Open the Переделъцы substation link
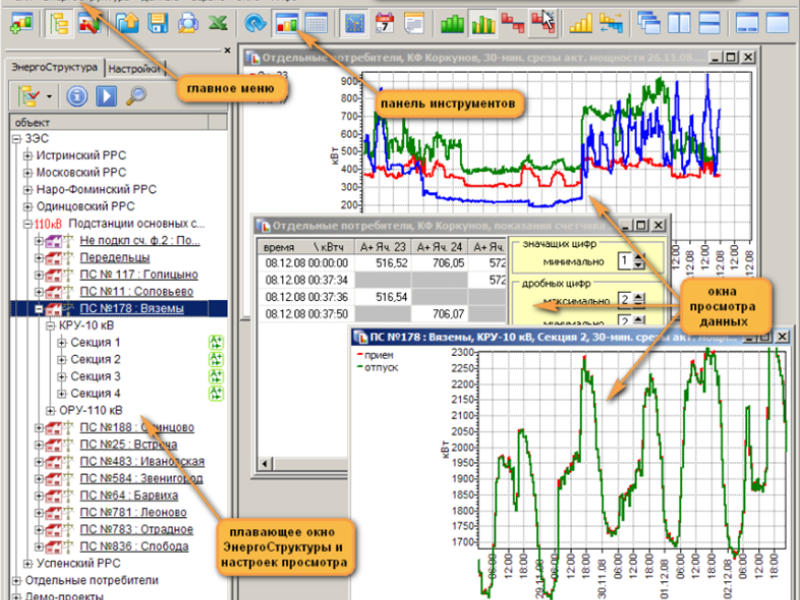This screenshot has width=800, height=600. point(115,258)
